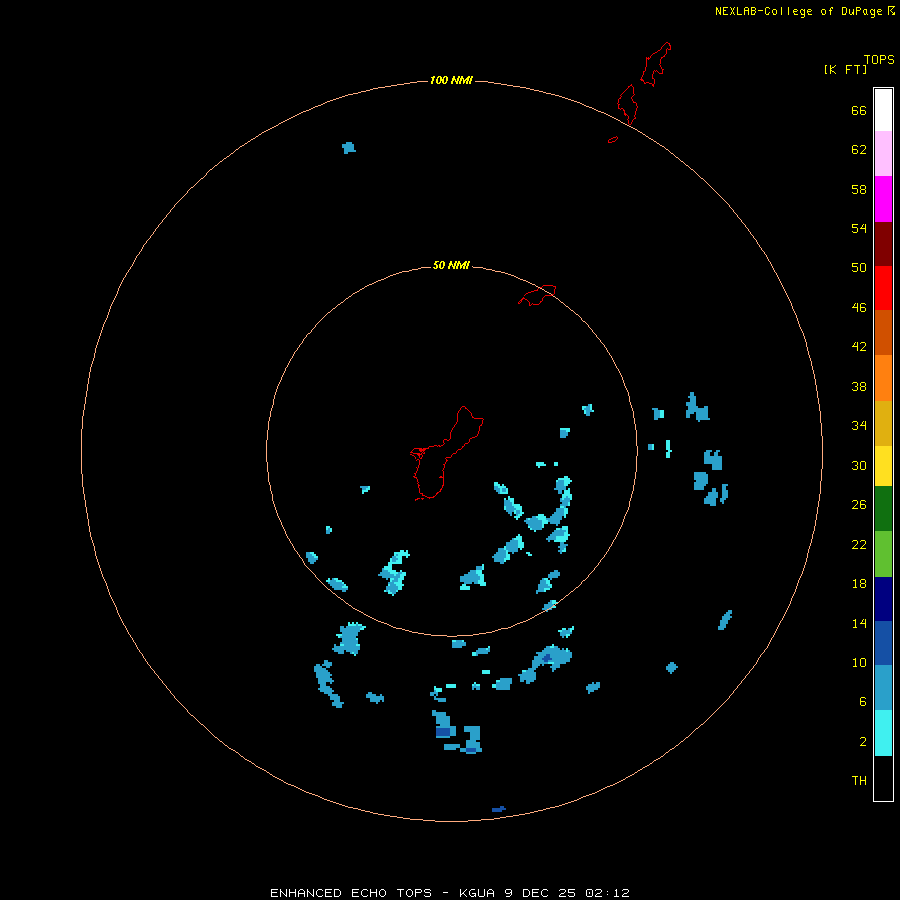The image size is (900, 900).
Task: Click the black TH threshold swatch
Action: pyautogui.click(x=883, y=777)
